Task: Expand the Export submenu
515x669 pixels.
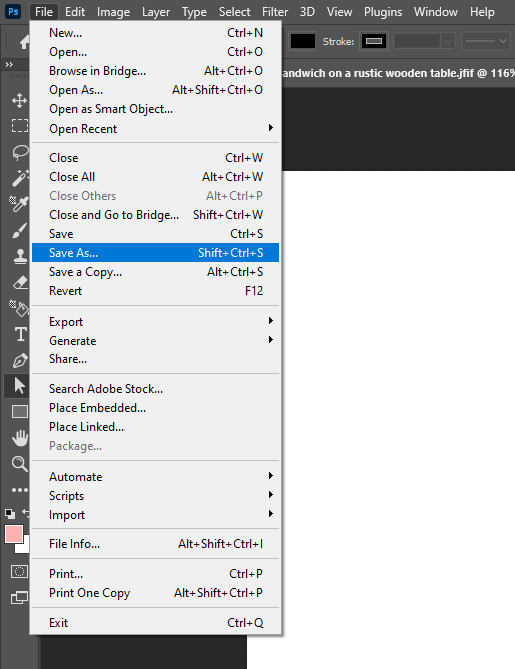Action: point(155,321)
